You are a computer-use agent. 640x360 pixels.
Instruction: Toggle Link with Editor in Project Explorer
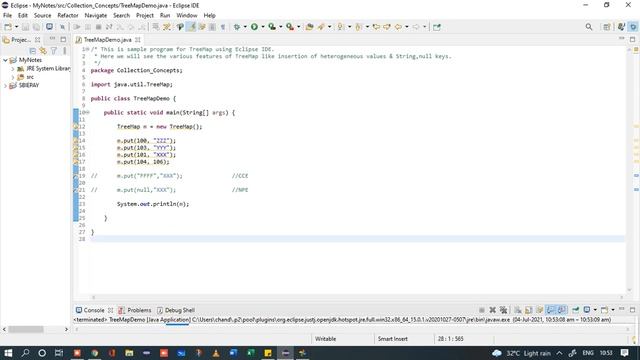tap(43, 51)
